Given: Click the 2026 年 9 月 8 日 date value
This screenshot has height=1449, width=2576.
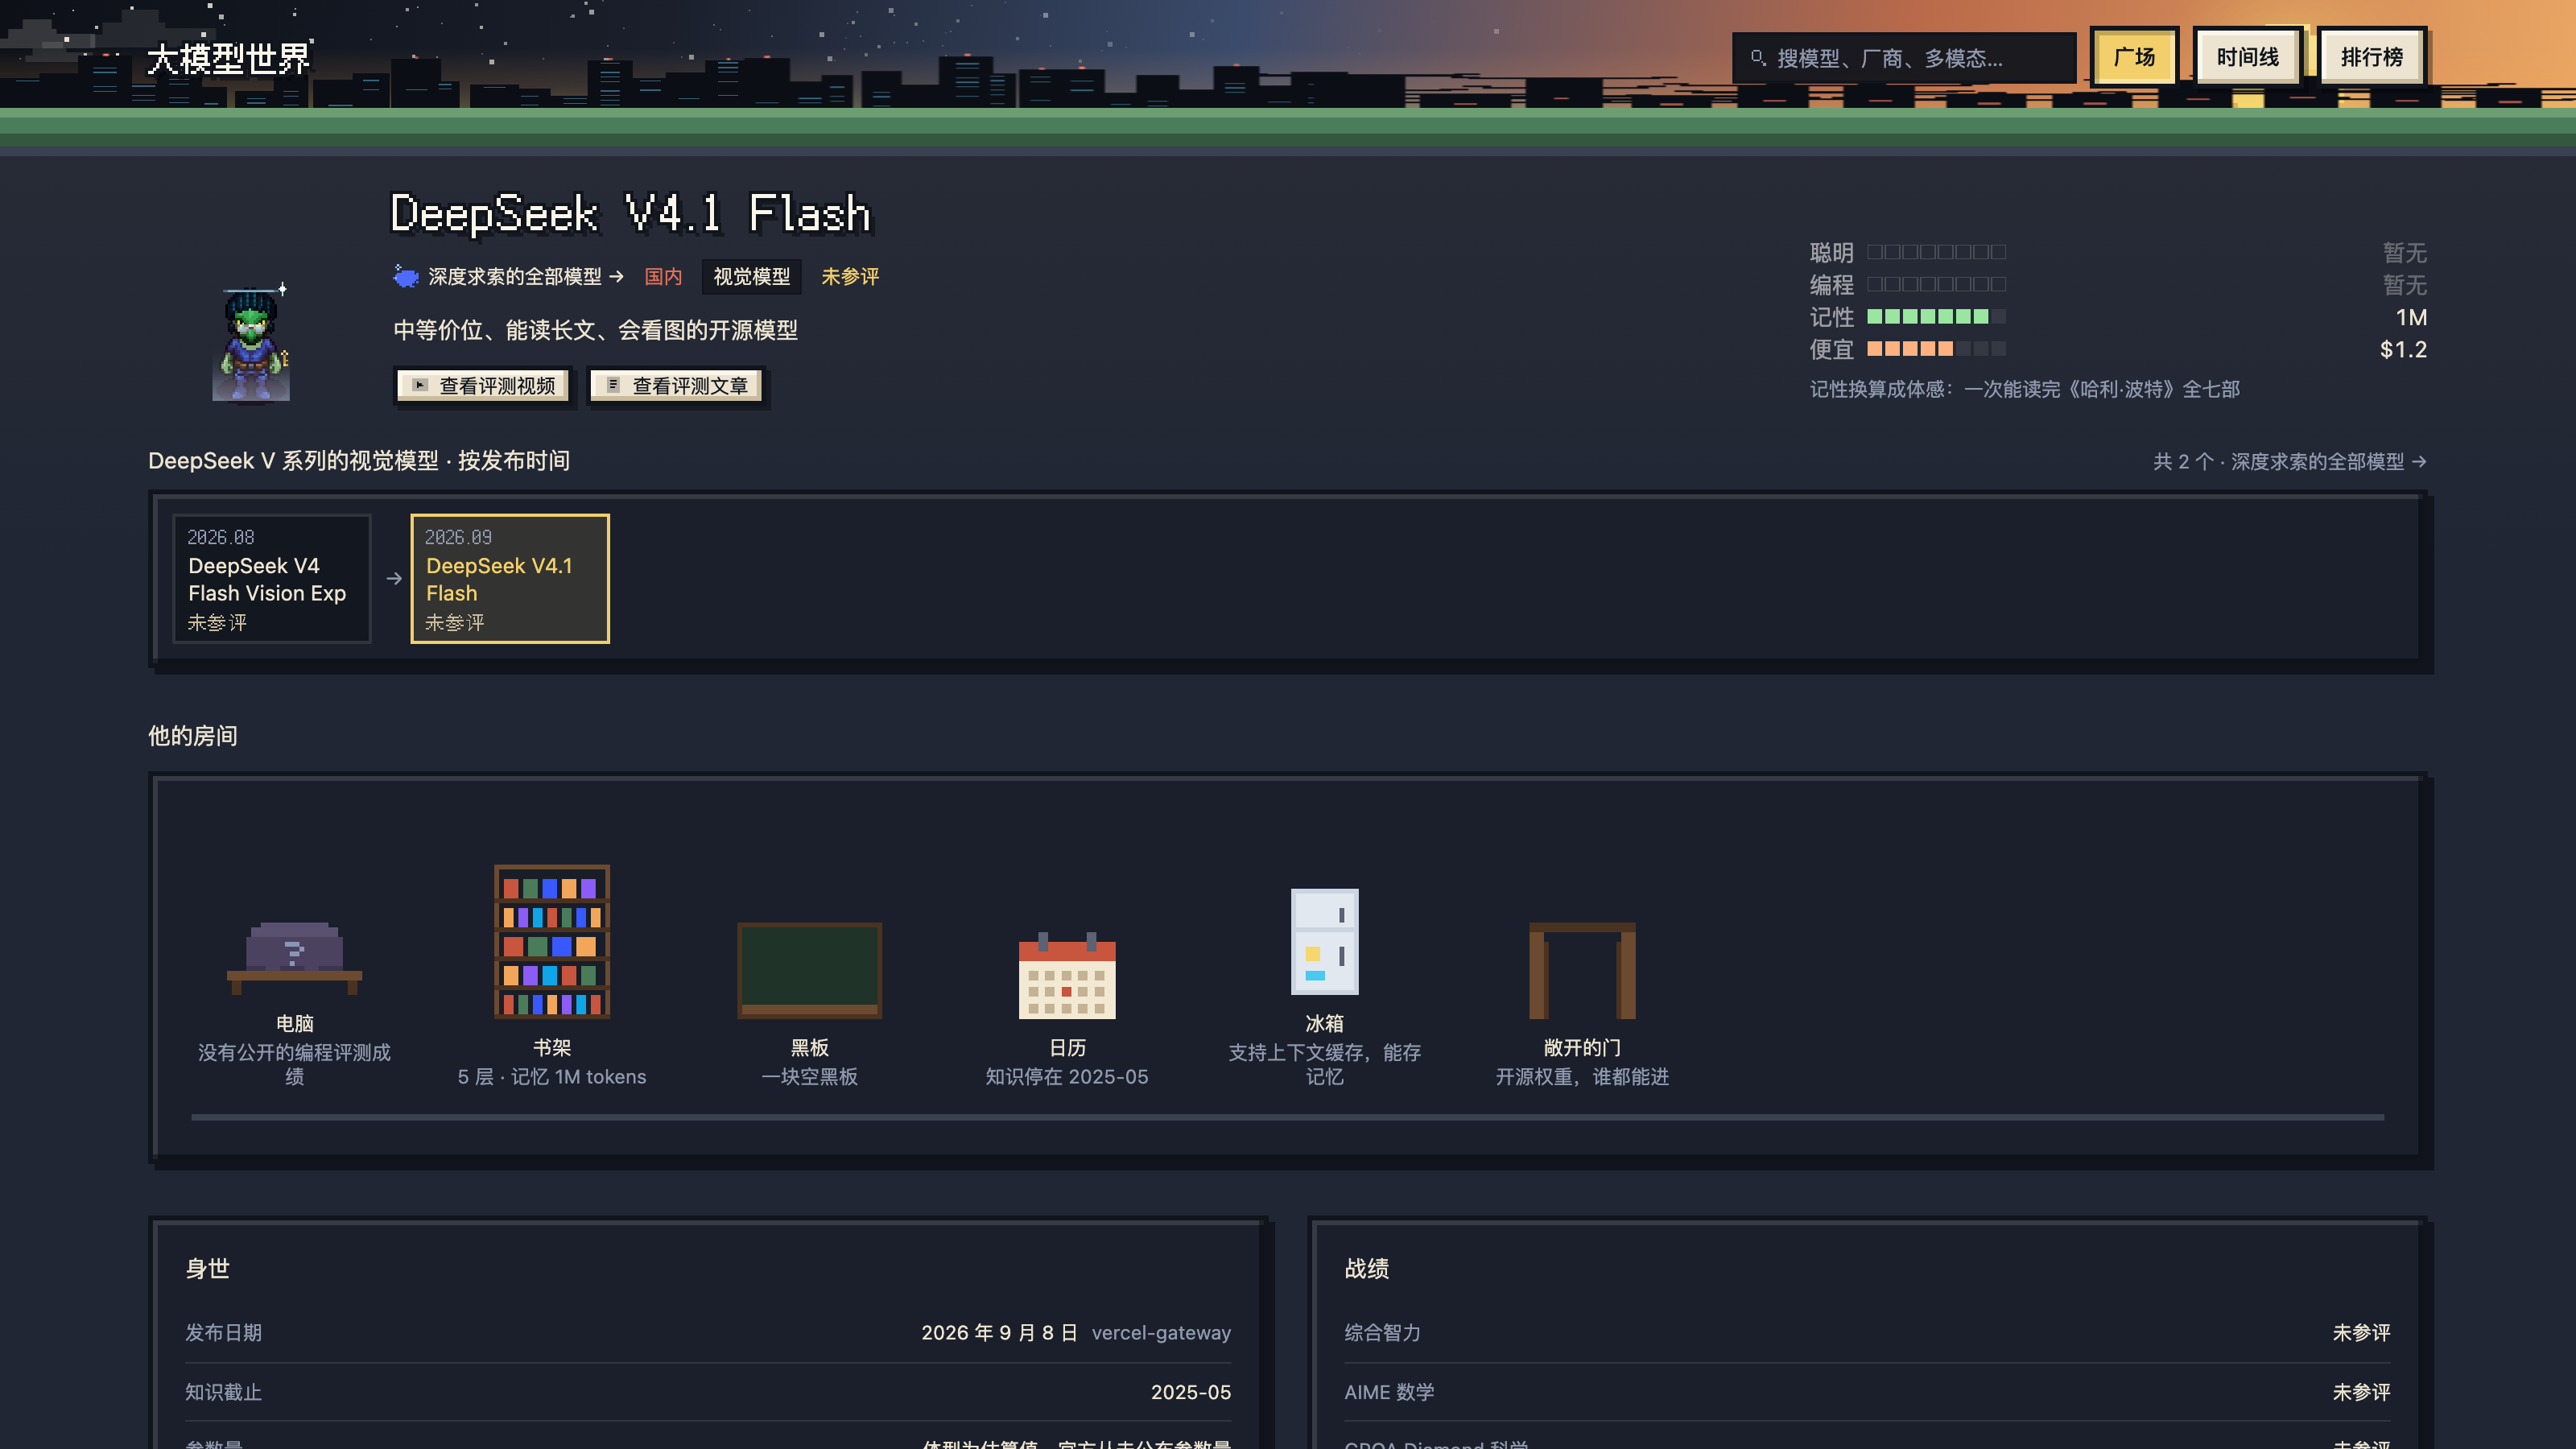Looking at the screenshot, I should [999, 1332].
